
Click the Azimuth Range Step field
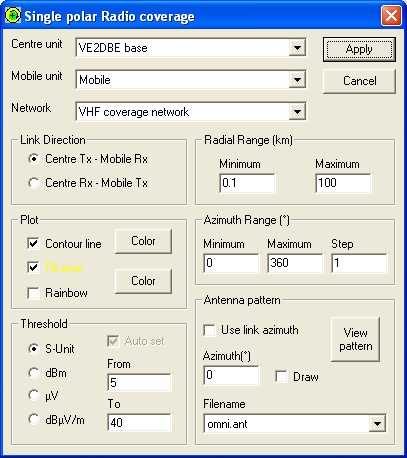[359, 263]
